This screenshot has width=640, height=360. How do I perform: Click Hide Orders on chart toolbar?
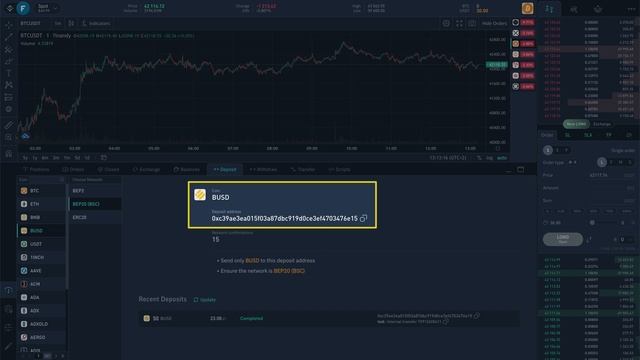pyautogui.click(x=494, y=23)
